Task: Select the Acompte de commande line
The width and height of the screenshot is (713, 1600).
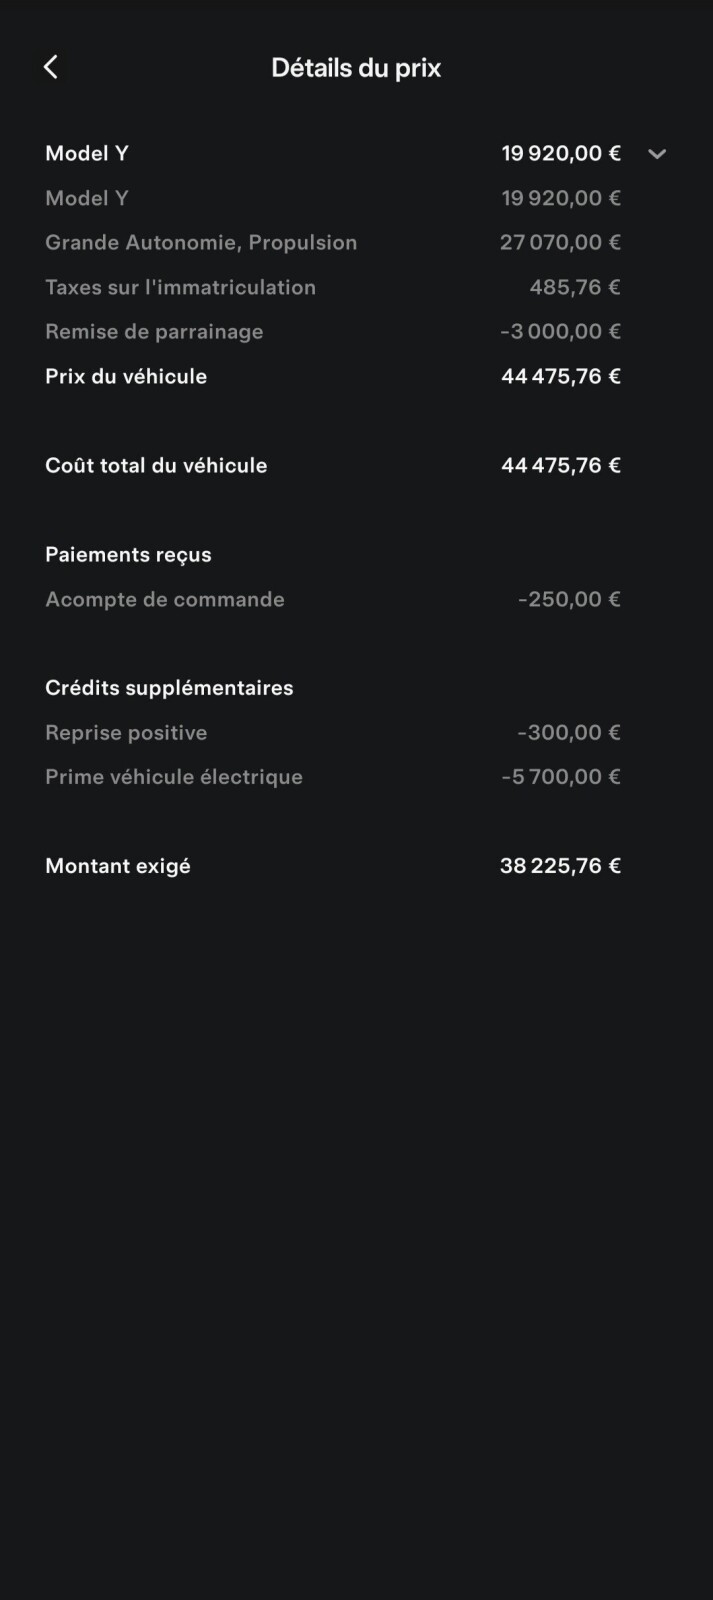Action: [333, 599]
